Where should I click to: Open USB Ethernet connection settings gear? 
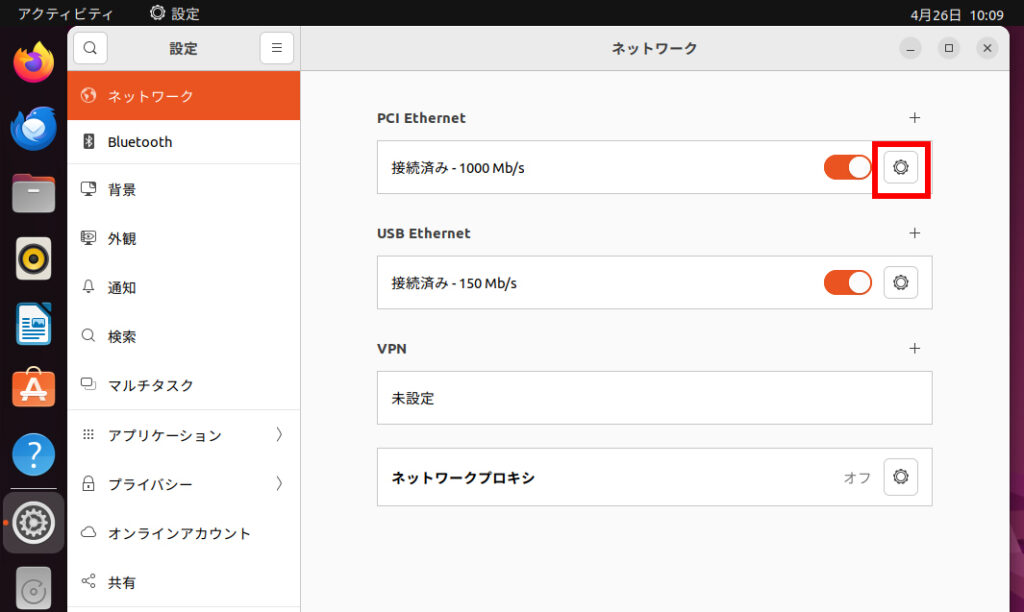[901, 283]
